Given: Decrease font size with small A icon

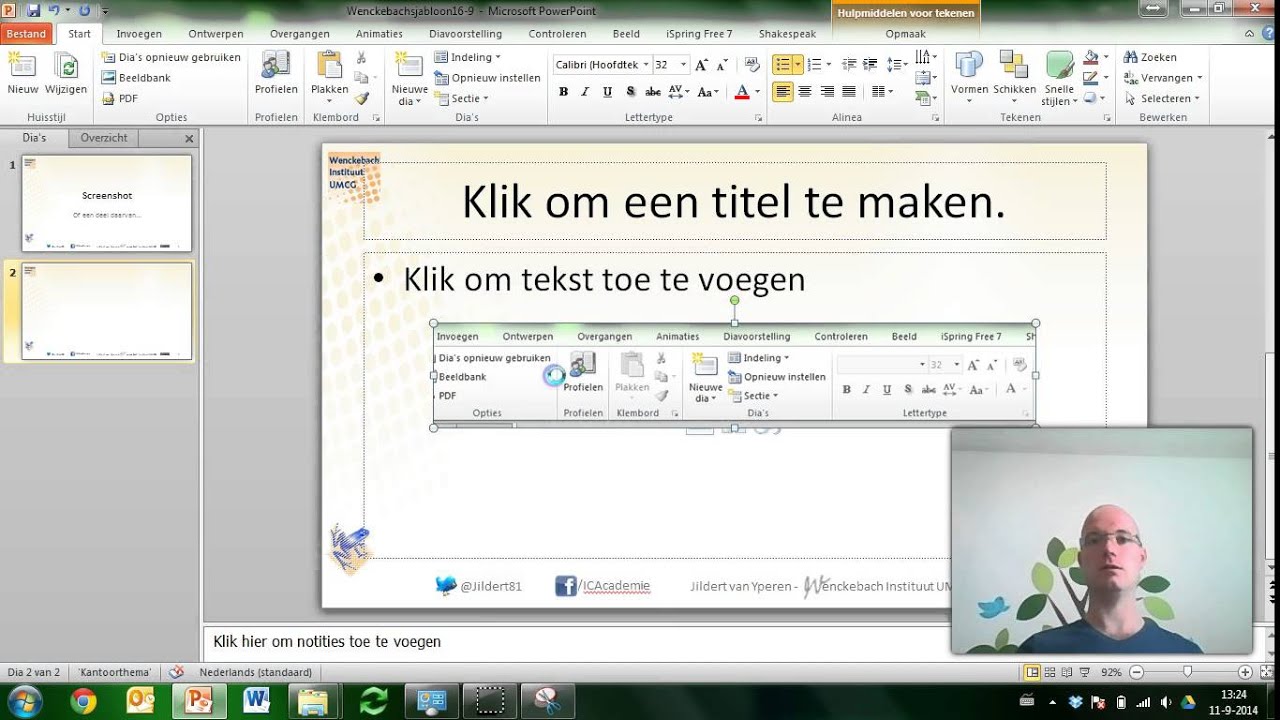Looking at the screenshot, I should coord(721,64).
